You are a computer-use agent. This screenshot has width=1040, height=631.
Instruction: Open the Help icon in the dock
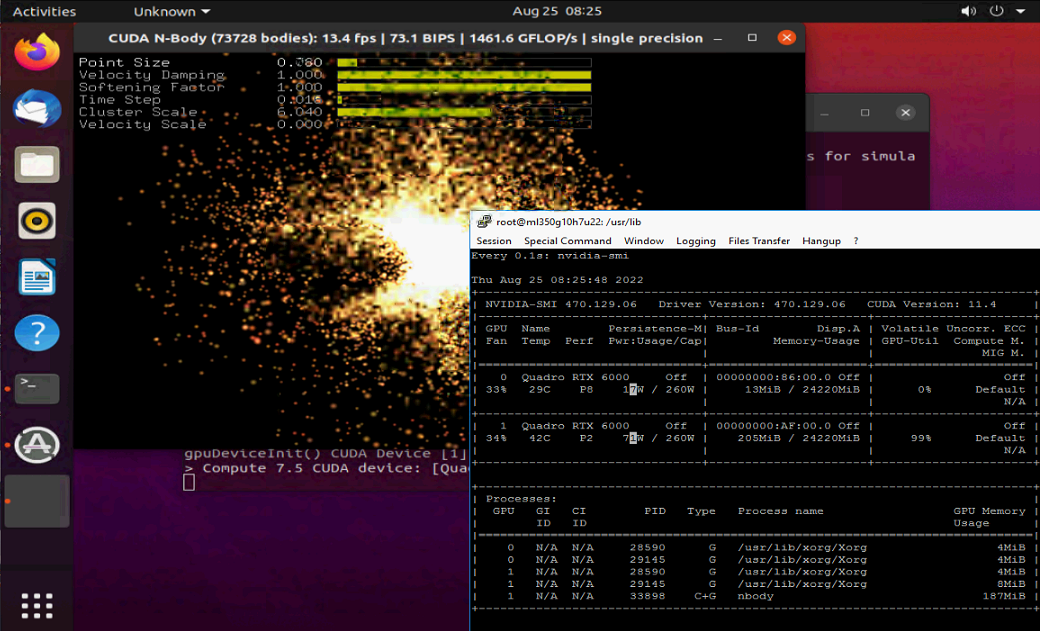click(37, 332)
